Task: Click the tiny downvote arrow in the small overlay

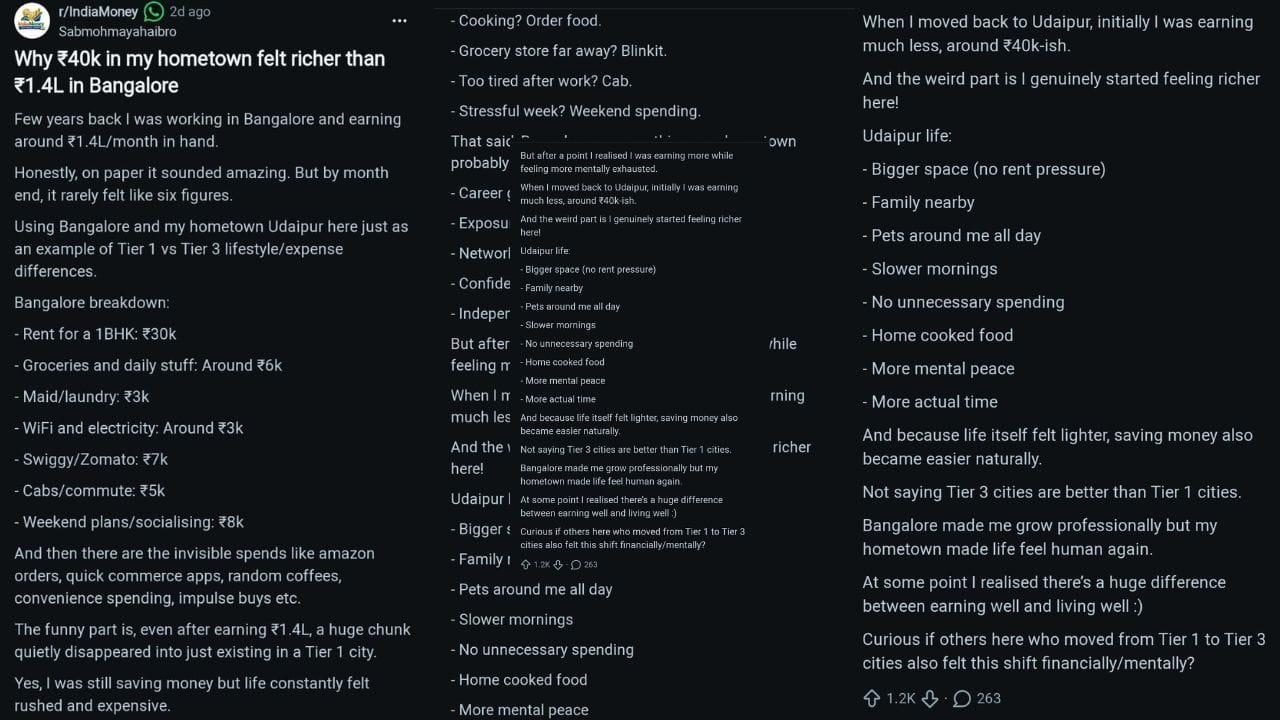Action: pyautogui.click(x=558, y=565)
